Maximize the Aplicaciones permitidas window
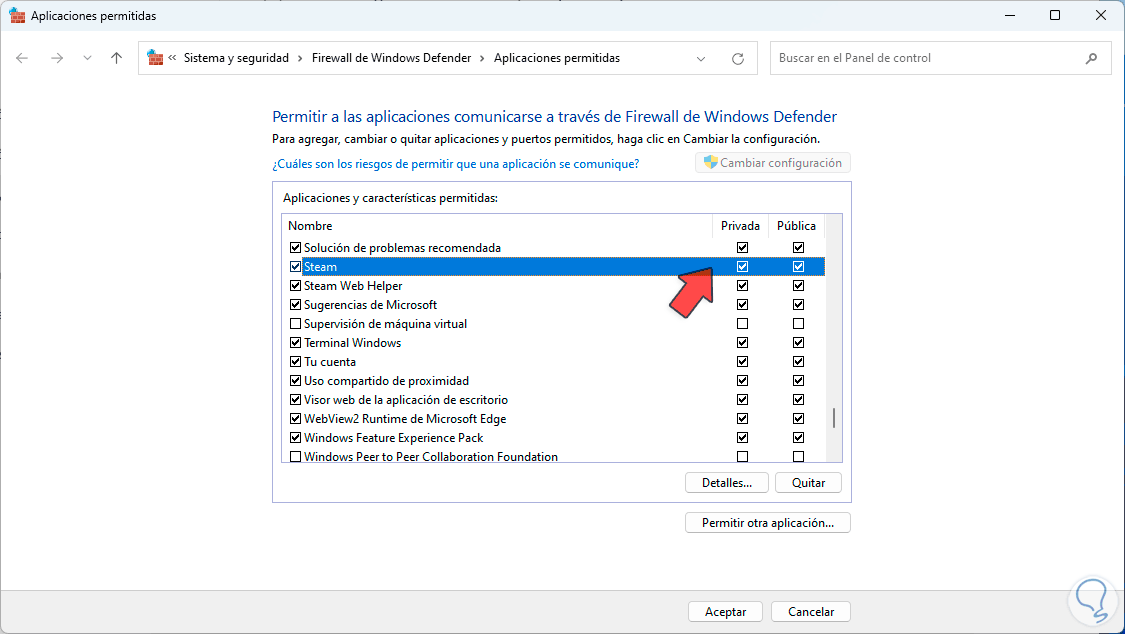Viewport: 1125px width, 634px height. (x=1055, y=15)
